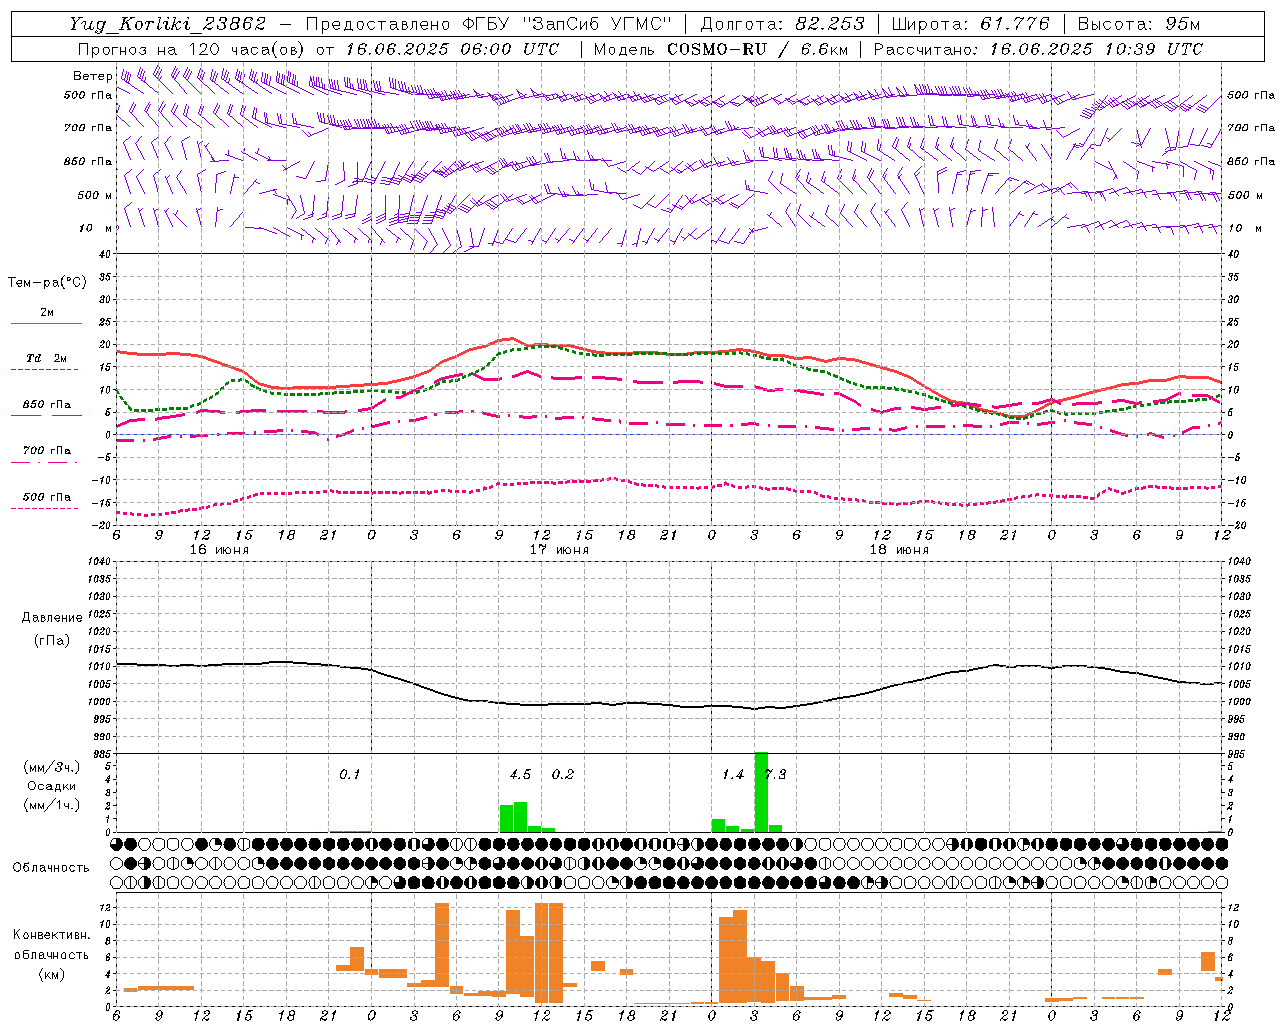
Task: Click the '18 июня' date label
Action: pos(899,549)
